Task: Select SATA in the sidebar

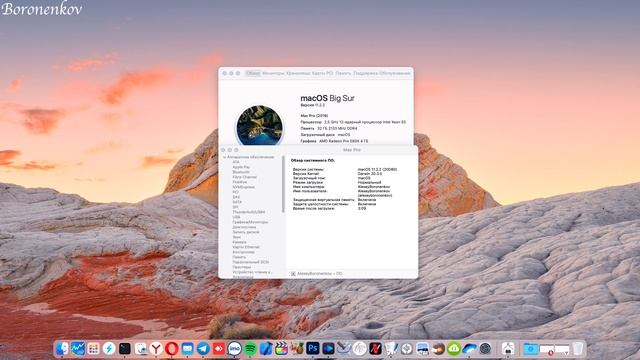Action: (237, 202)
